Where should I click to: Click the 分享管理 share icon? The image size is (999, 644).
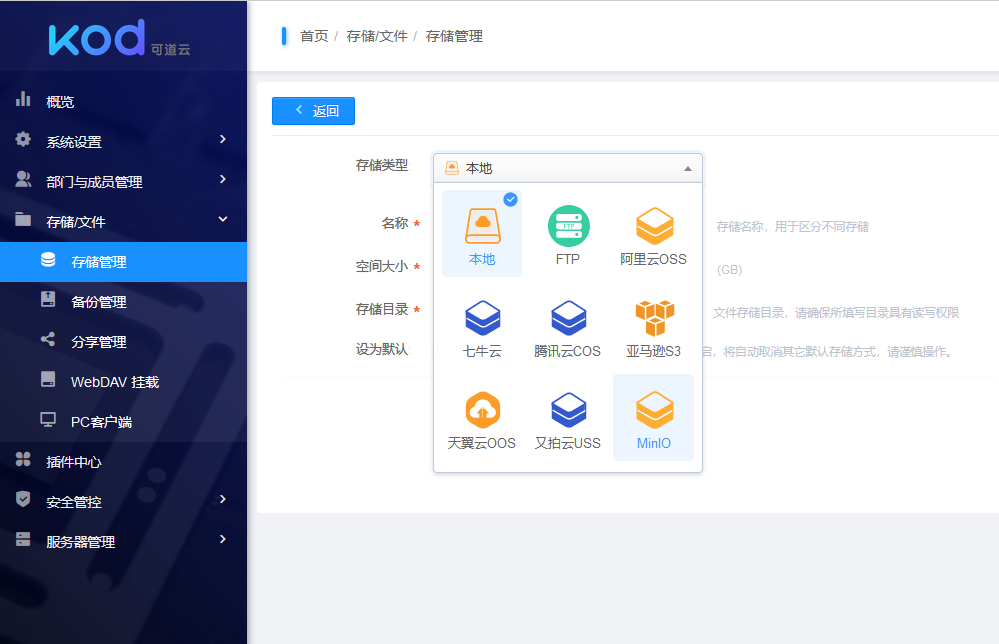point(48,340)
